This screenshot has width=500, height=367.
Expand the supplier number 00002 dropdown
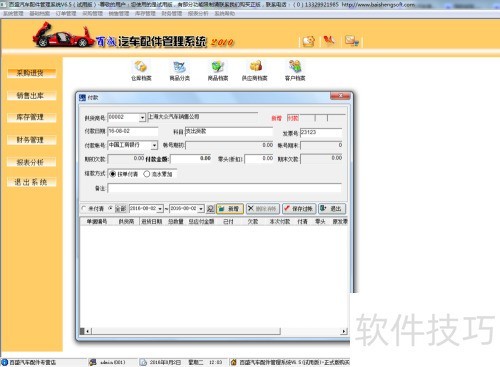142,118
